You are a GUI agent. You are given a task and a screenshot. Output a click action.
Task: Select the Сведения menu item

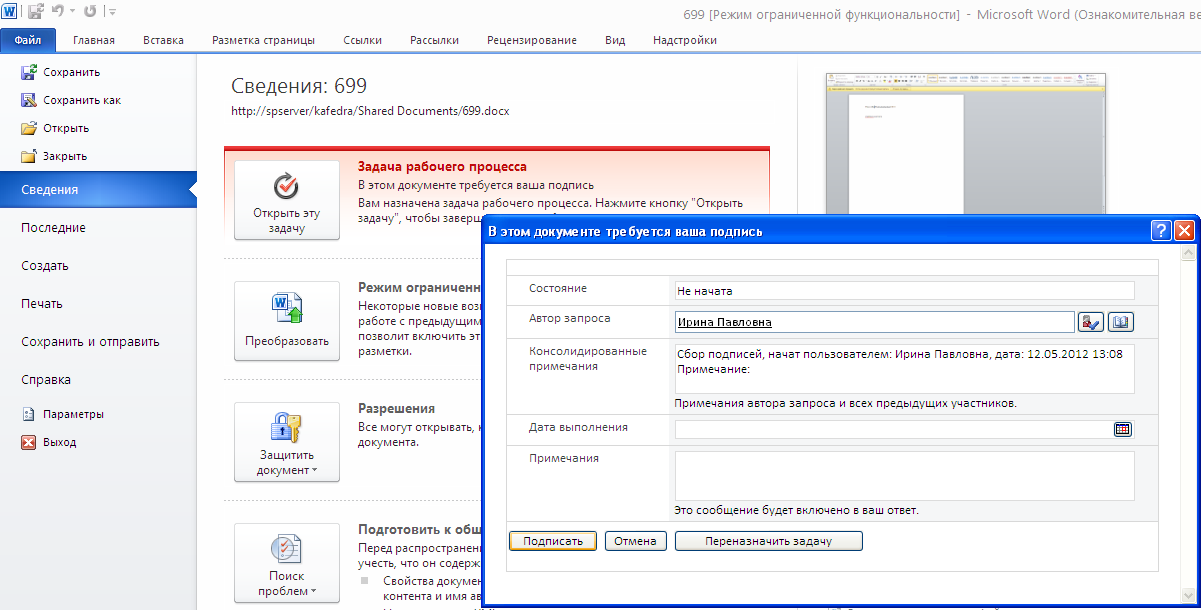point(98,189)
